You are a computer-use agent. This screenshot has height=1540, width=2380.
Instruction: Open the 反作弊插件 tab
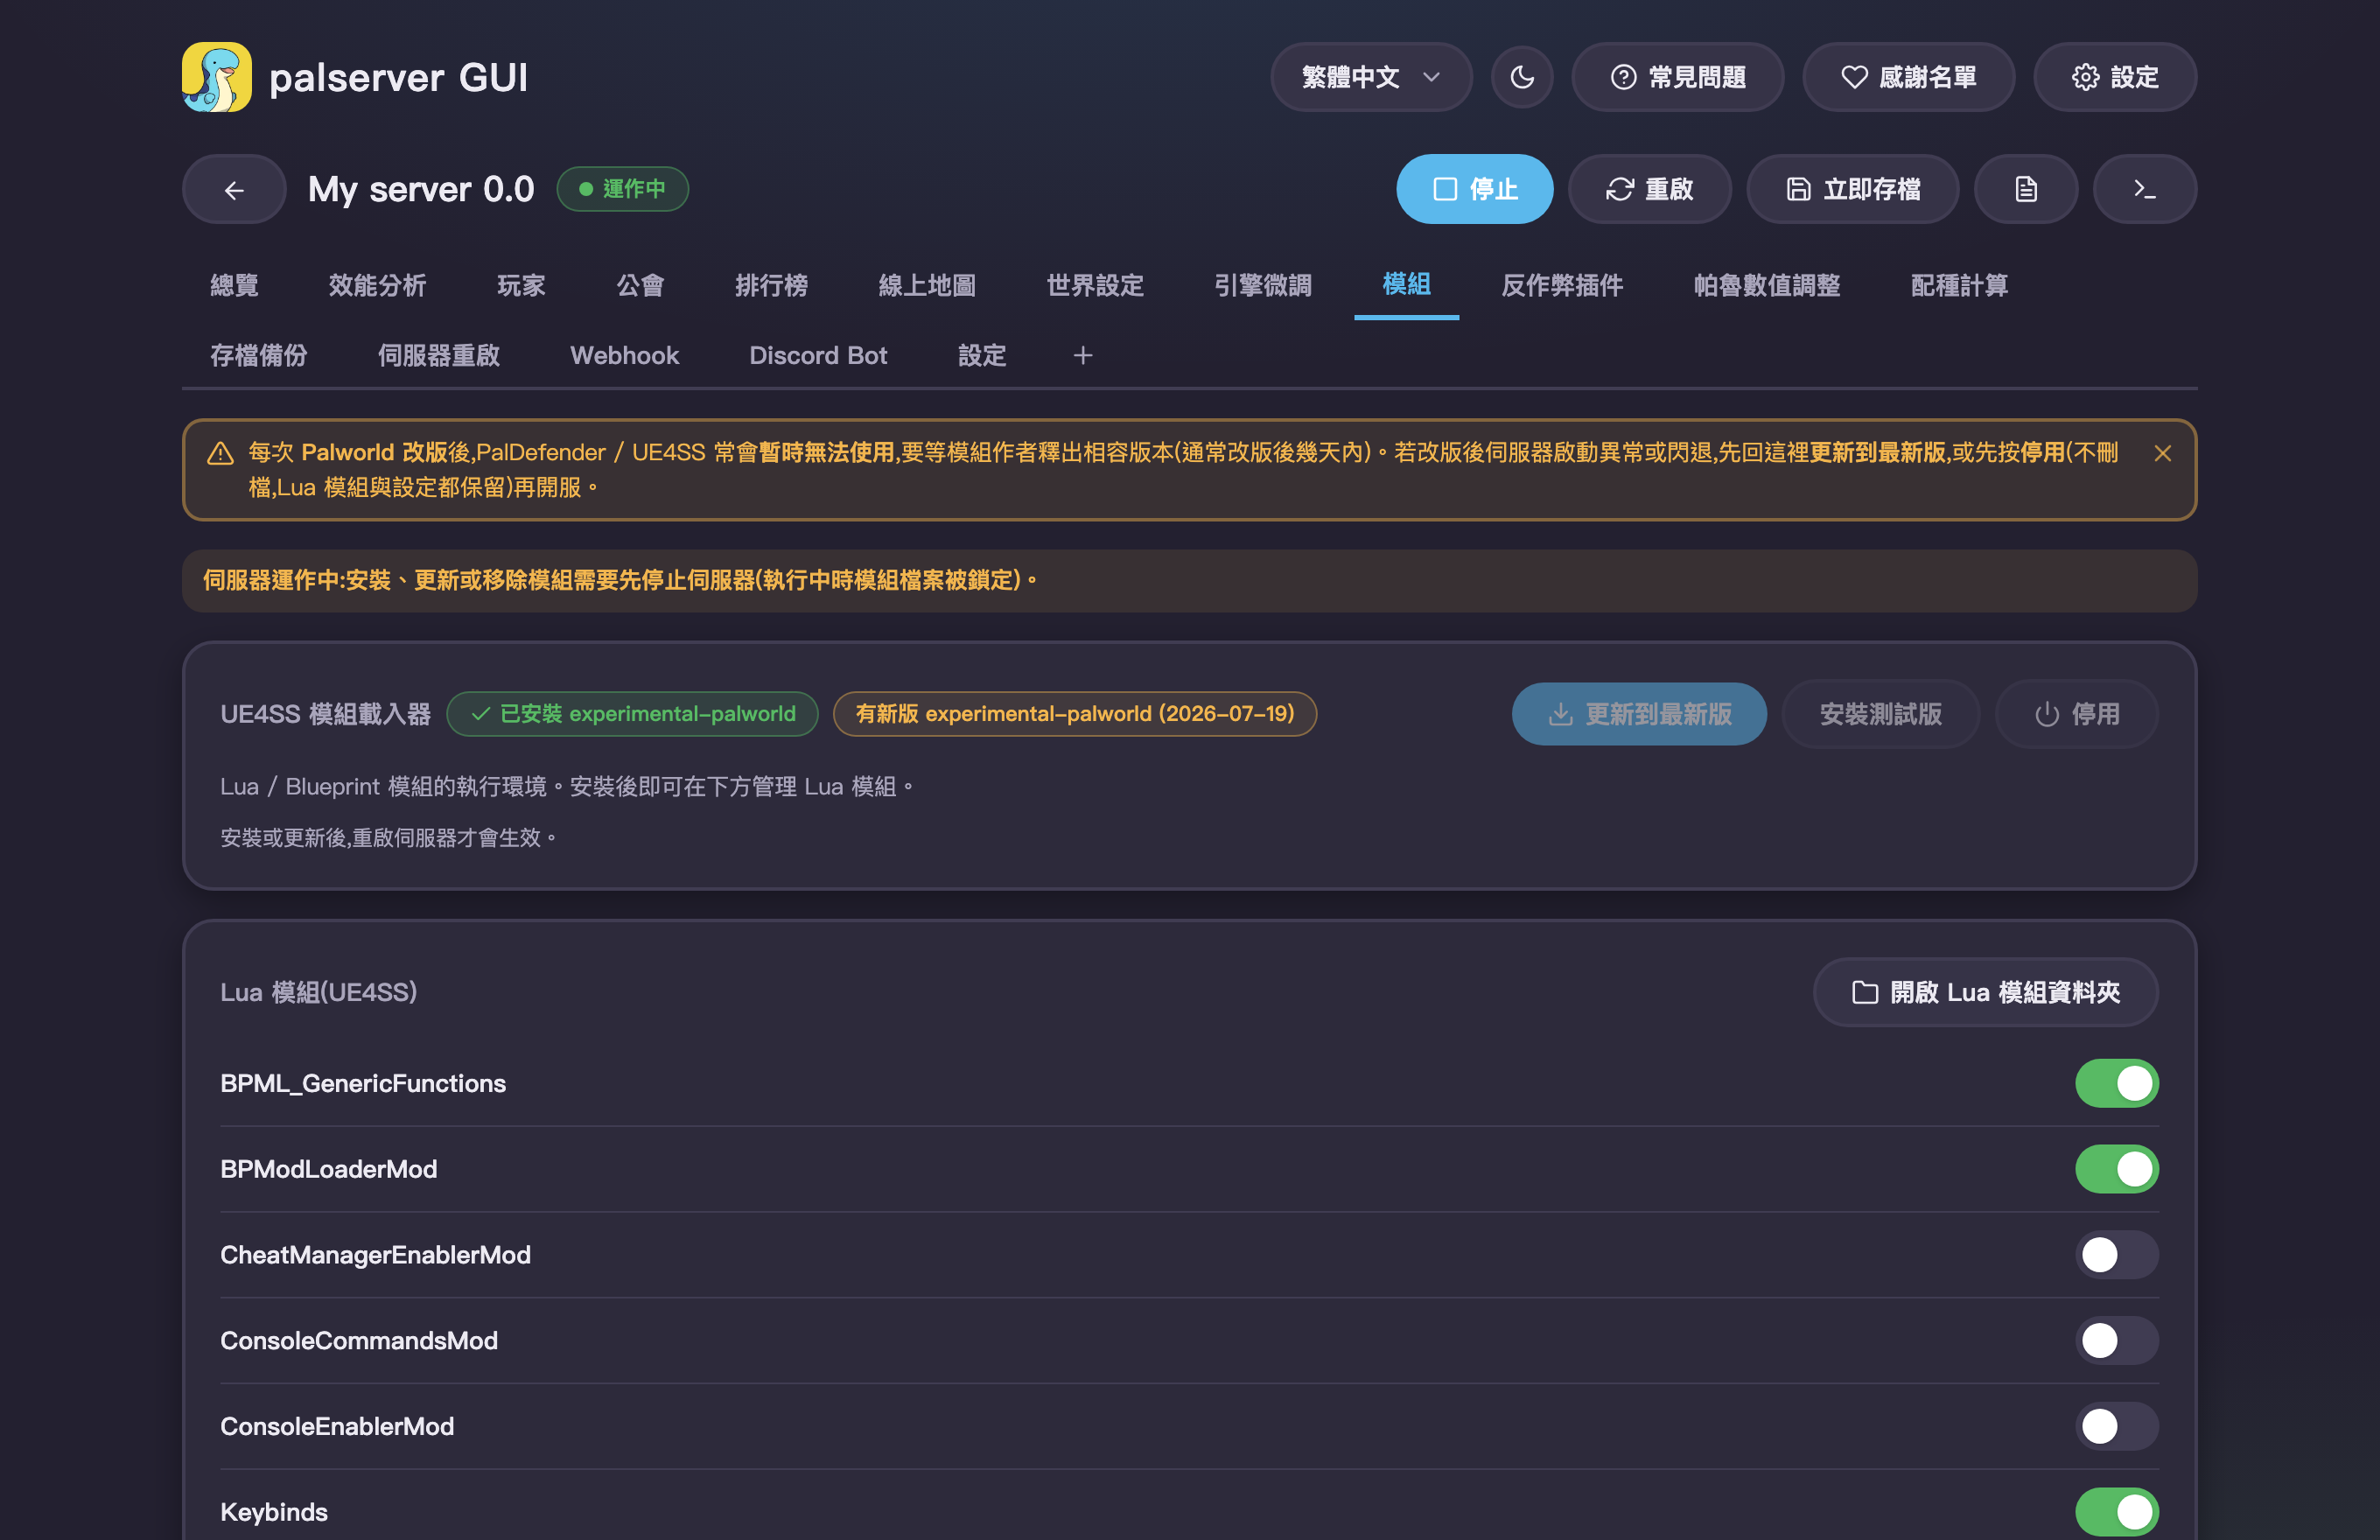(1562, 285)
